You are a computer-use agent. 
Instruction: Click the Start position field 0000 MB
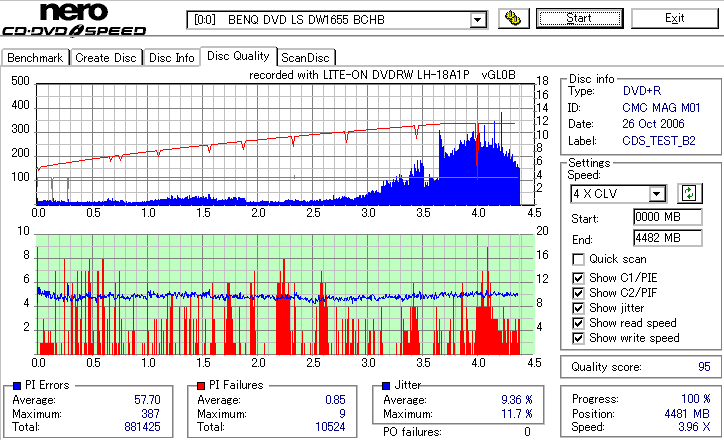pos(668,217)
